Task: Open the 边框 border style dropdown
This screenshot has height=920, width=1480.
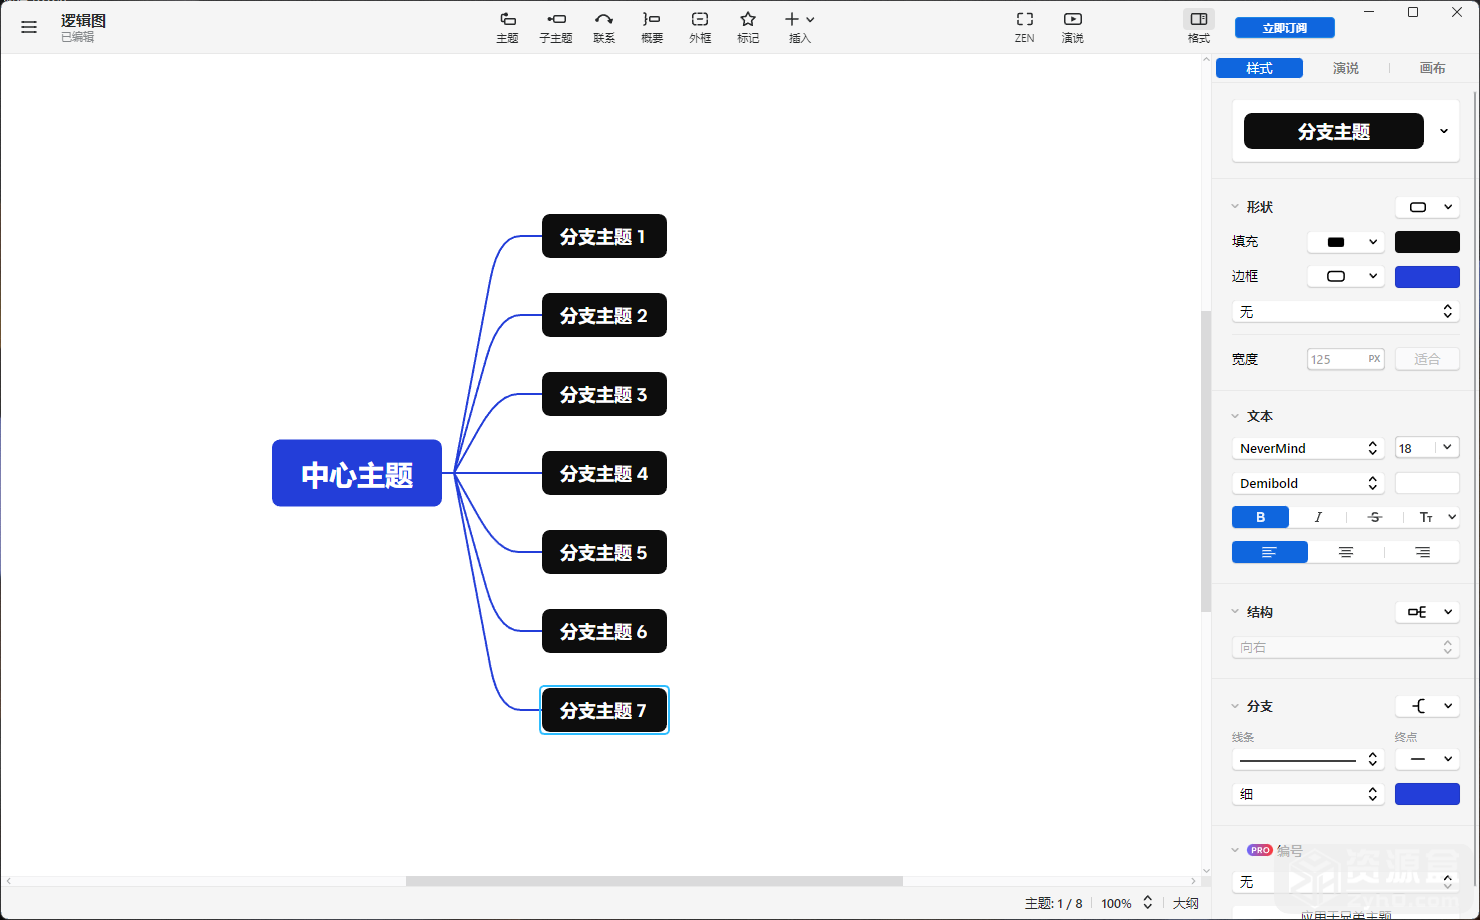Action: pos(1346,276)
